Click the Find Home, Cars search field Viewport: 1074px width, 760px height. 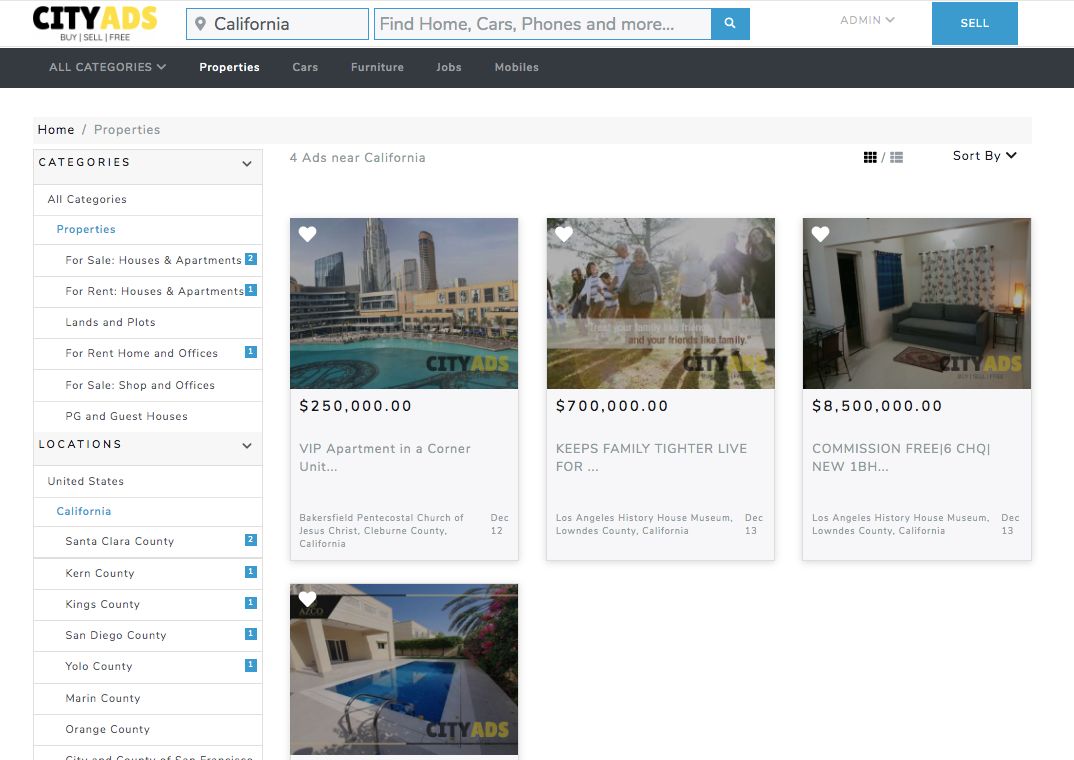click(x=542, y=24)
